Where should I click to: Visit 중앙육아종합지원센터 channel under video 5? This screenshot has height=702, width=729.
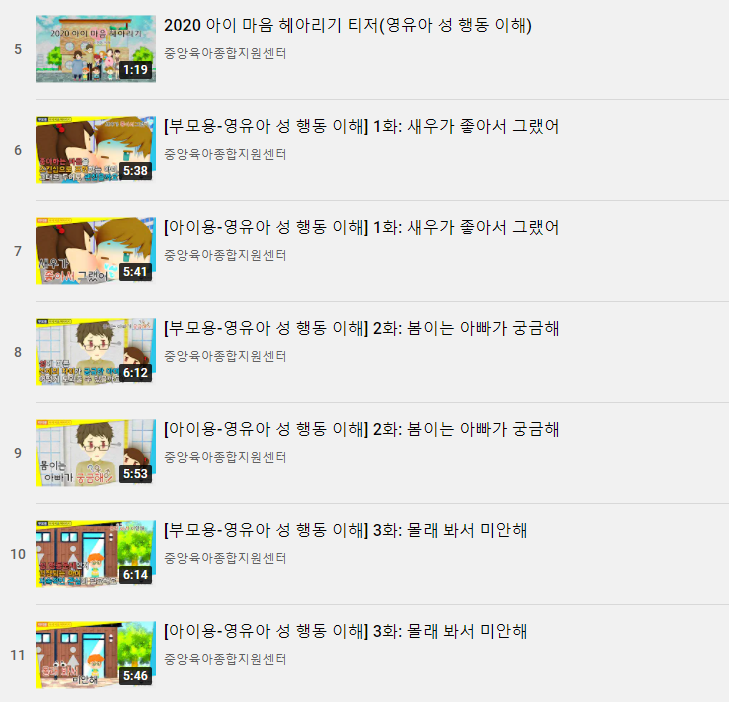coord(225,53)
